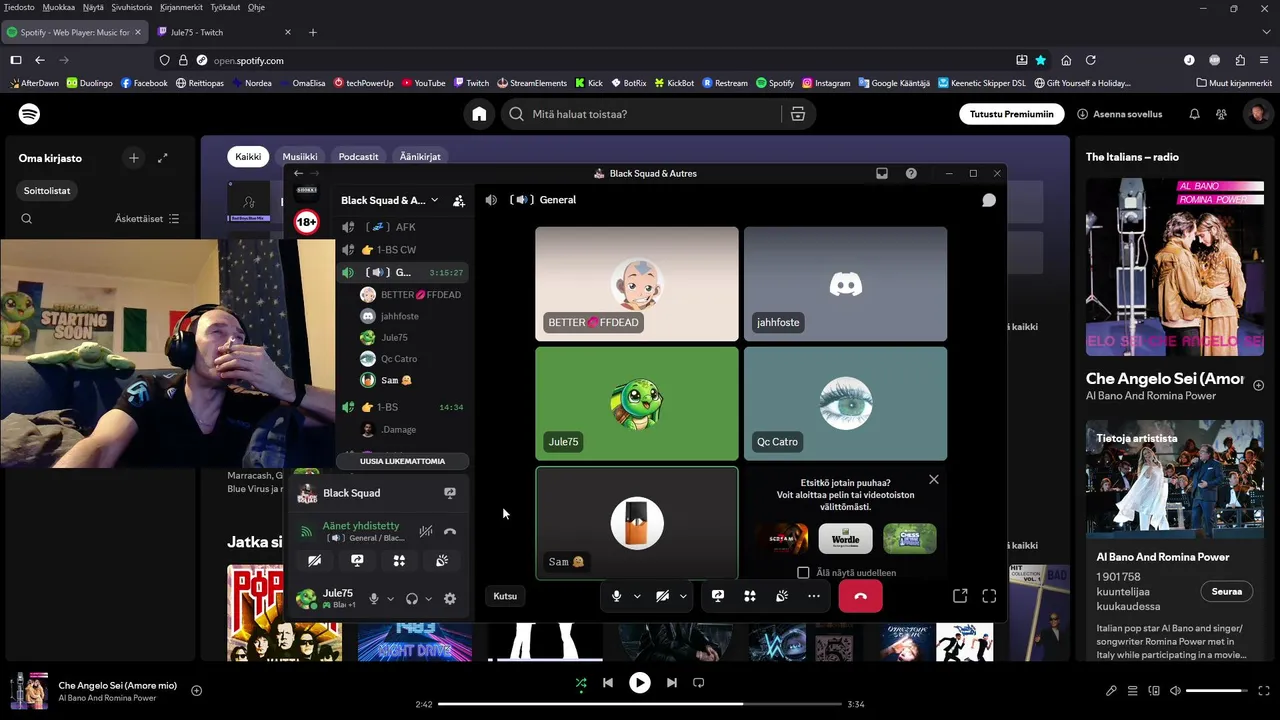Invite members icon next to Black Squad server
The height and width of the screenshot is (720, 1280).
[x=459, y=200]
